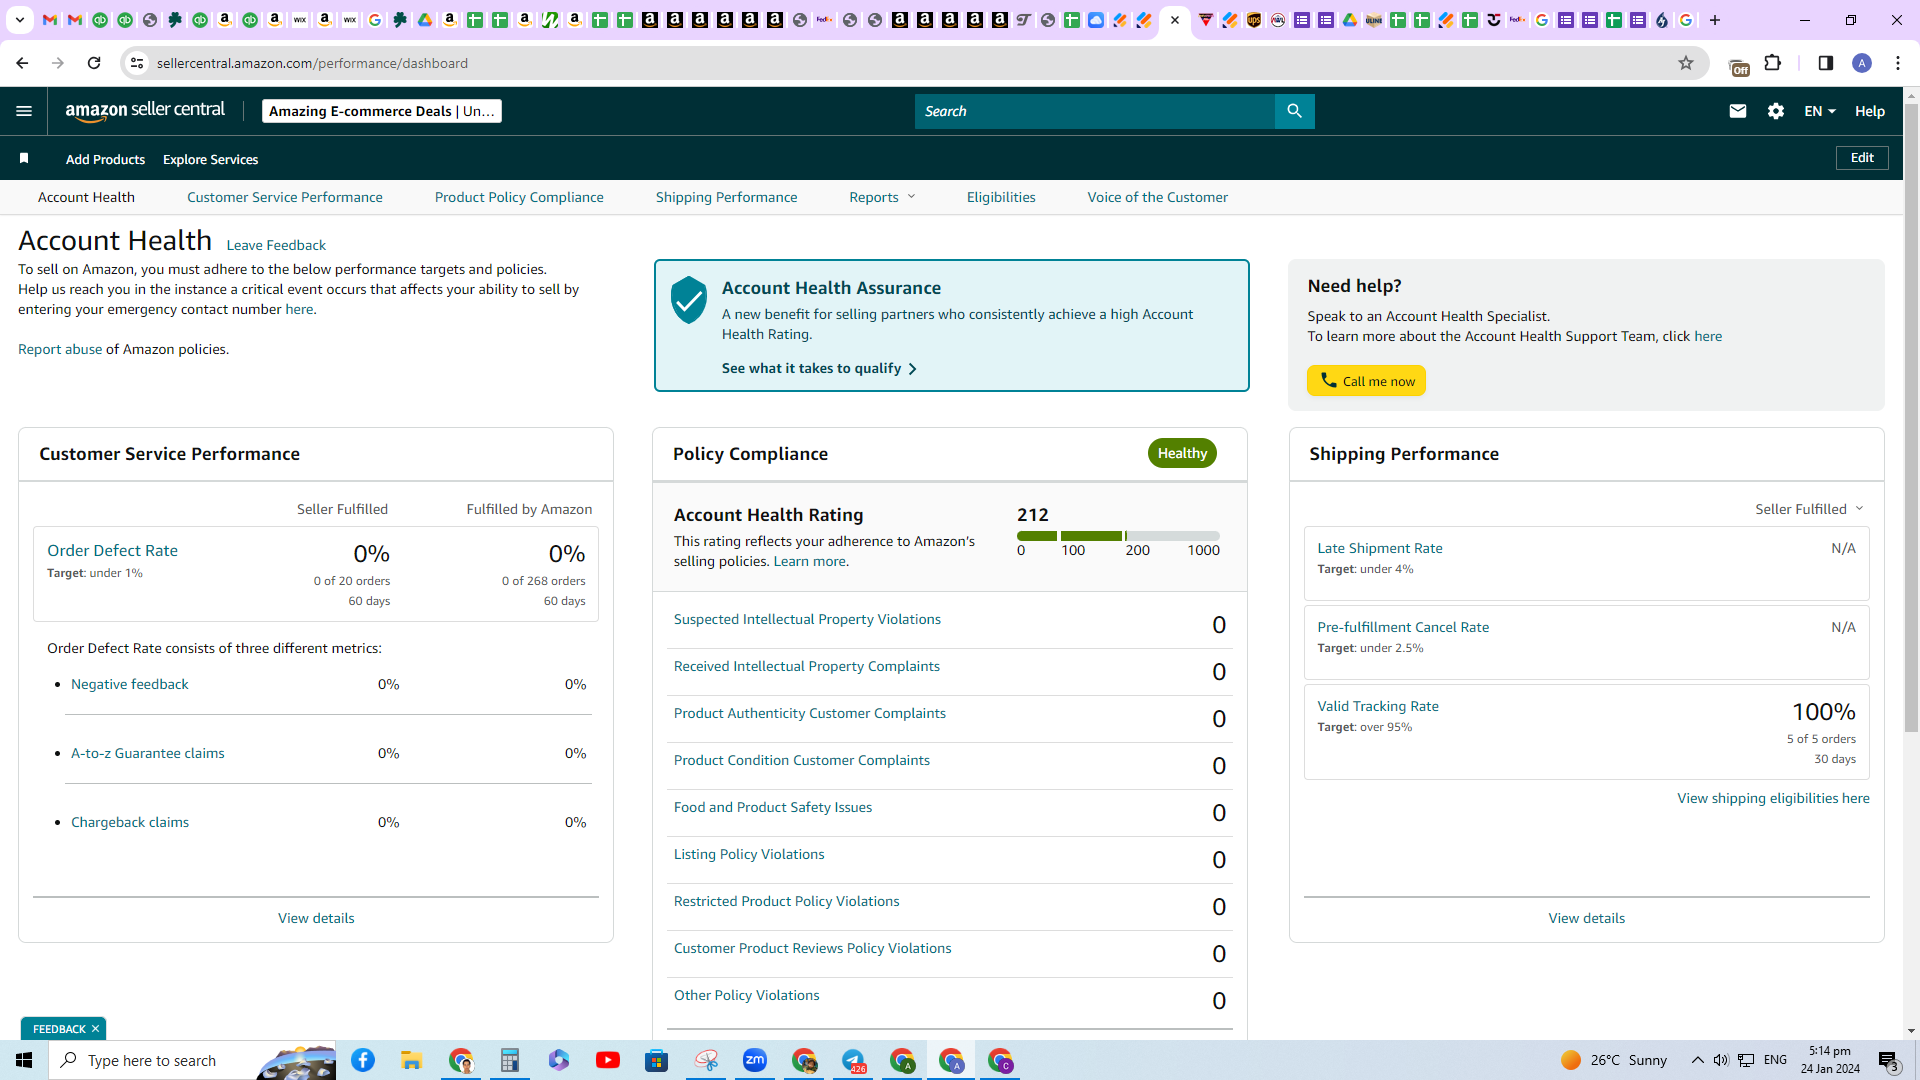This screenshot has width=1920, height=1080.
Task: Open the settings gear icon
Action: pos(1776,111)
